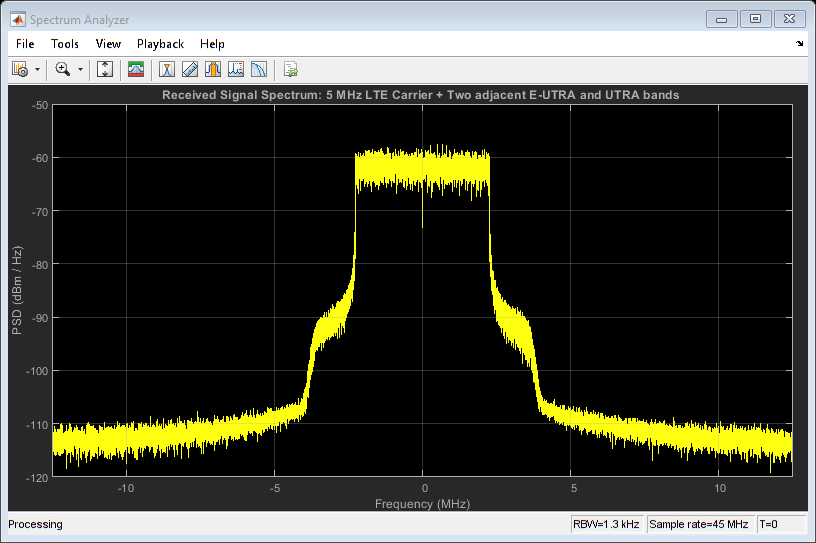The image size is (816, 543).
Task: Click the copy display snapshot icon
Action: tap(290, 69)
